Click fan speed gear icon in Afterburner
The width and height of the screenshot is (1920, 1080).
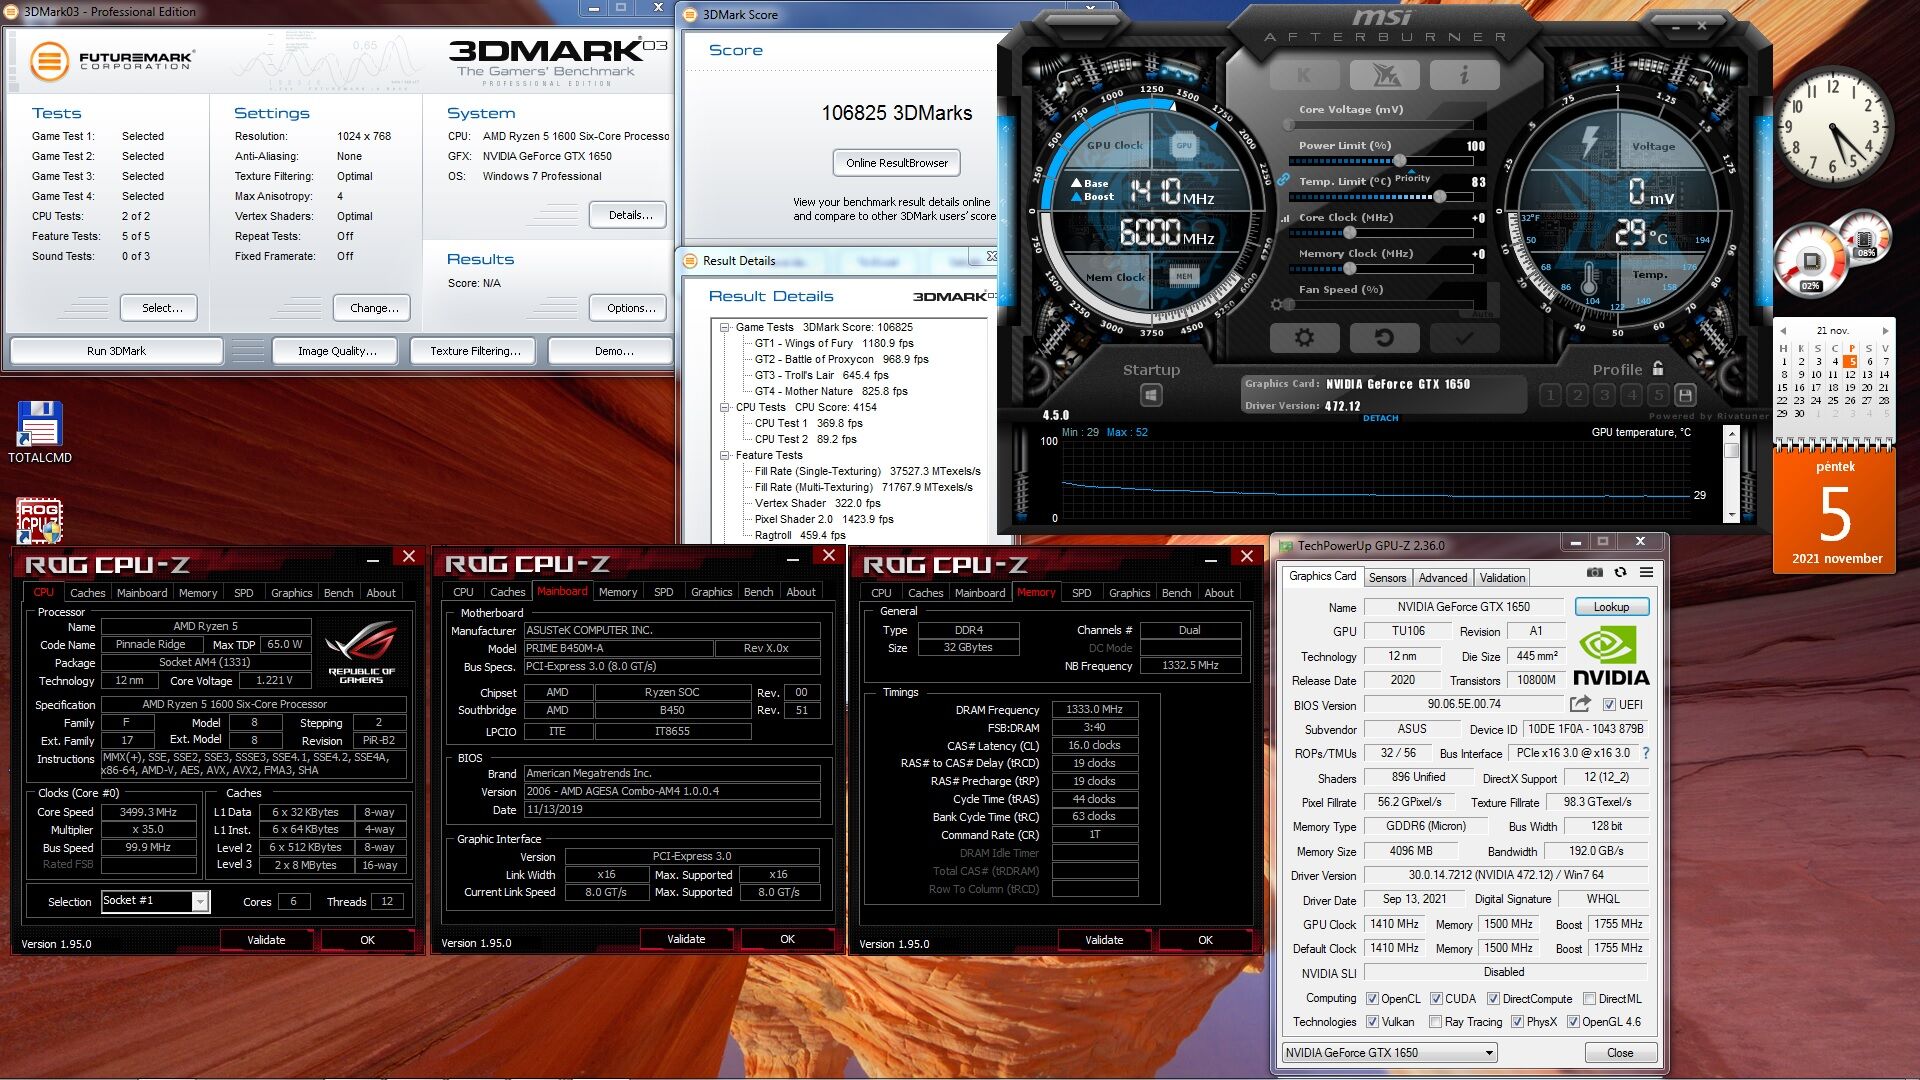click(1276, 304)
